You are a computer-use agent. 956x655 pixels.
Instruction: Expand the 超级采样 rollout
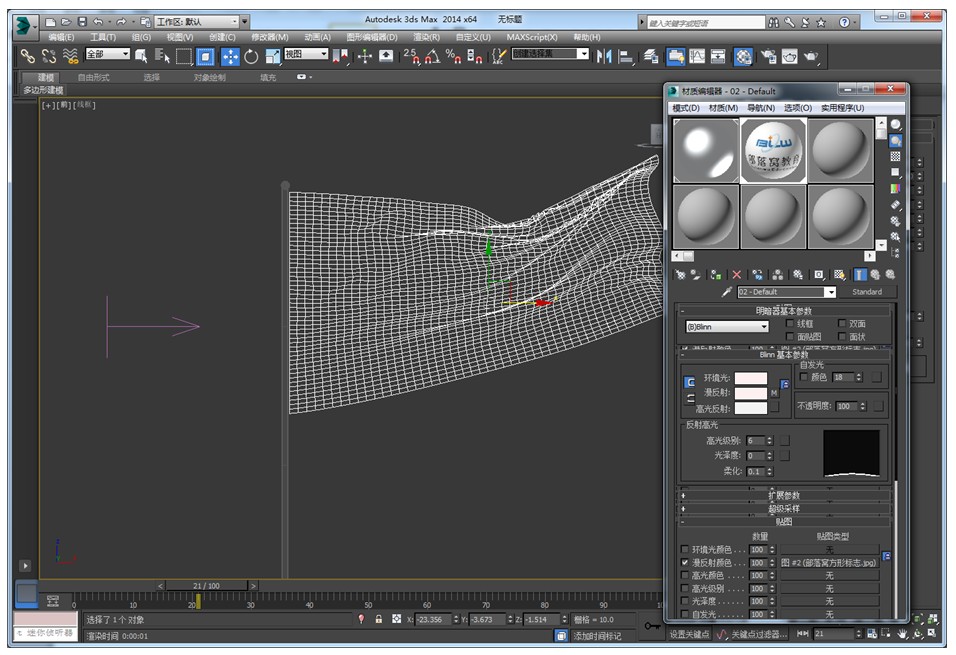click(785, 509)
